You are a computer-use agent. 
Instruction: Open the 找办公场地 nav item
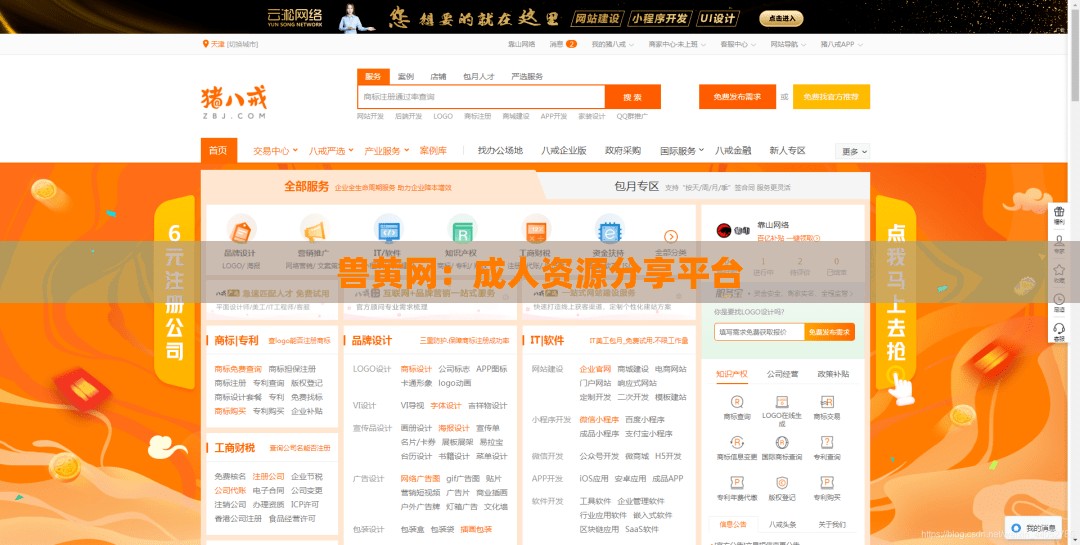coord(500,150)
